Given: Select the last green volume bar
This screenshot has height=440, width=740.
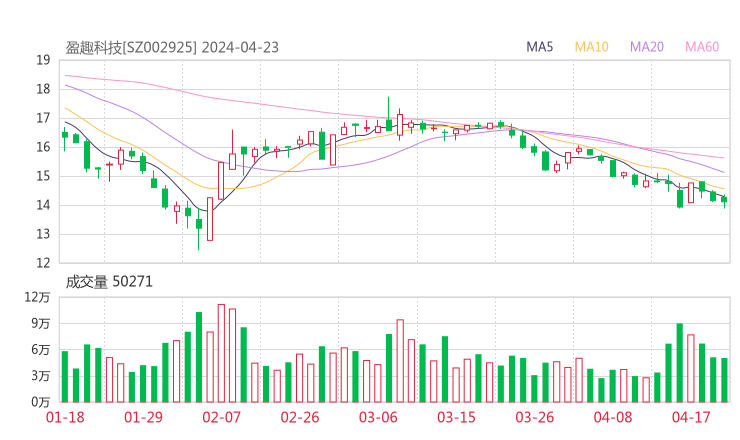Looking at the screenshot, I should (x=724, y=380).
